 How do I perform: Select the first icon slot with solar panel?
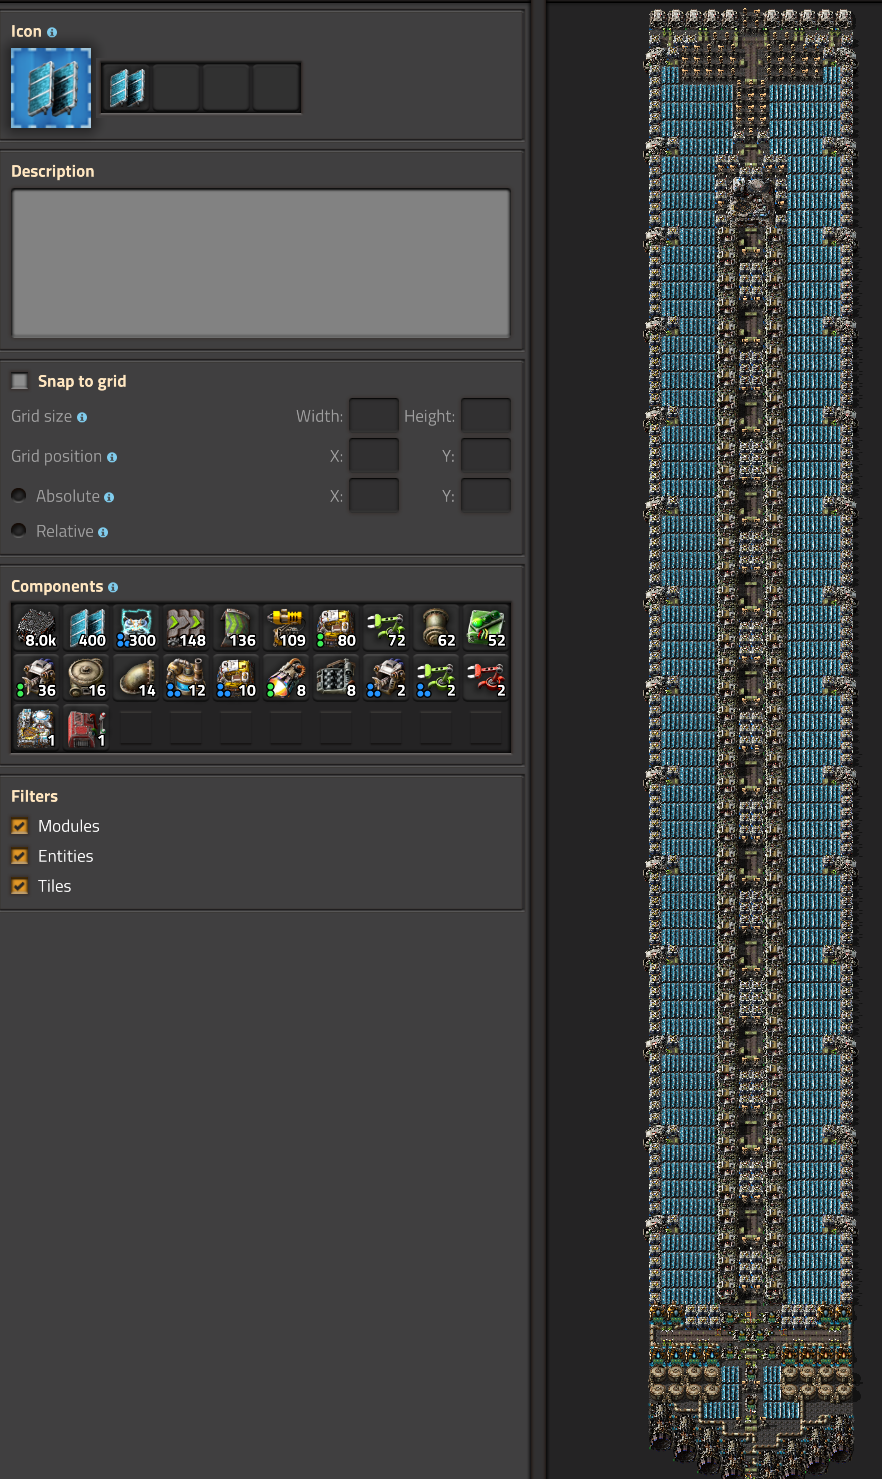[x=127, y=88]
